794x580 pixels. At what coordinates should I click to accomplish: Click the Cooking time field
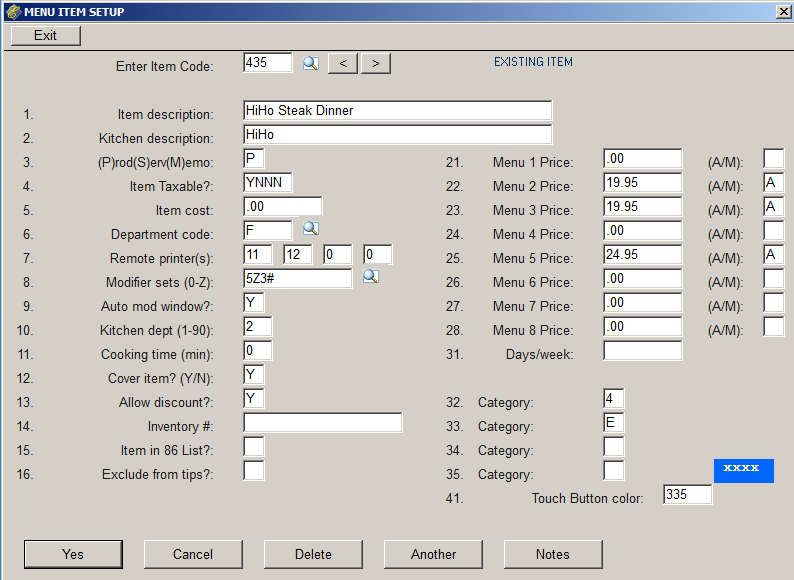pos(257,351)
